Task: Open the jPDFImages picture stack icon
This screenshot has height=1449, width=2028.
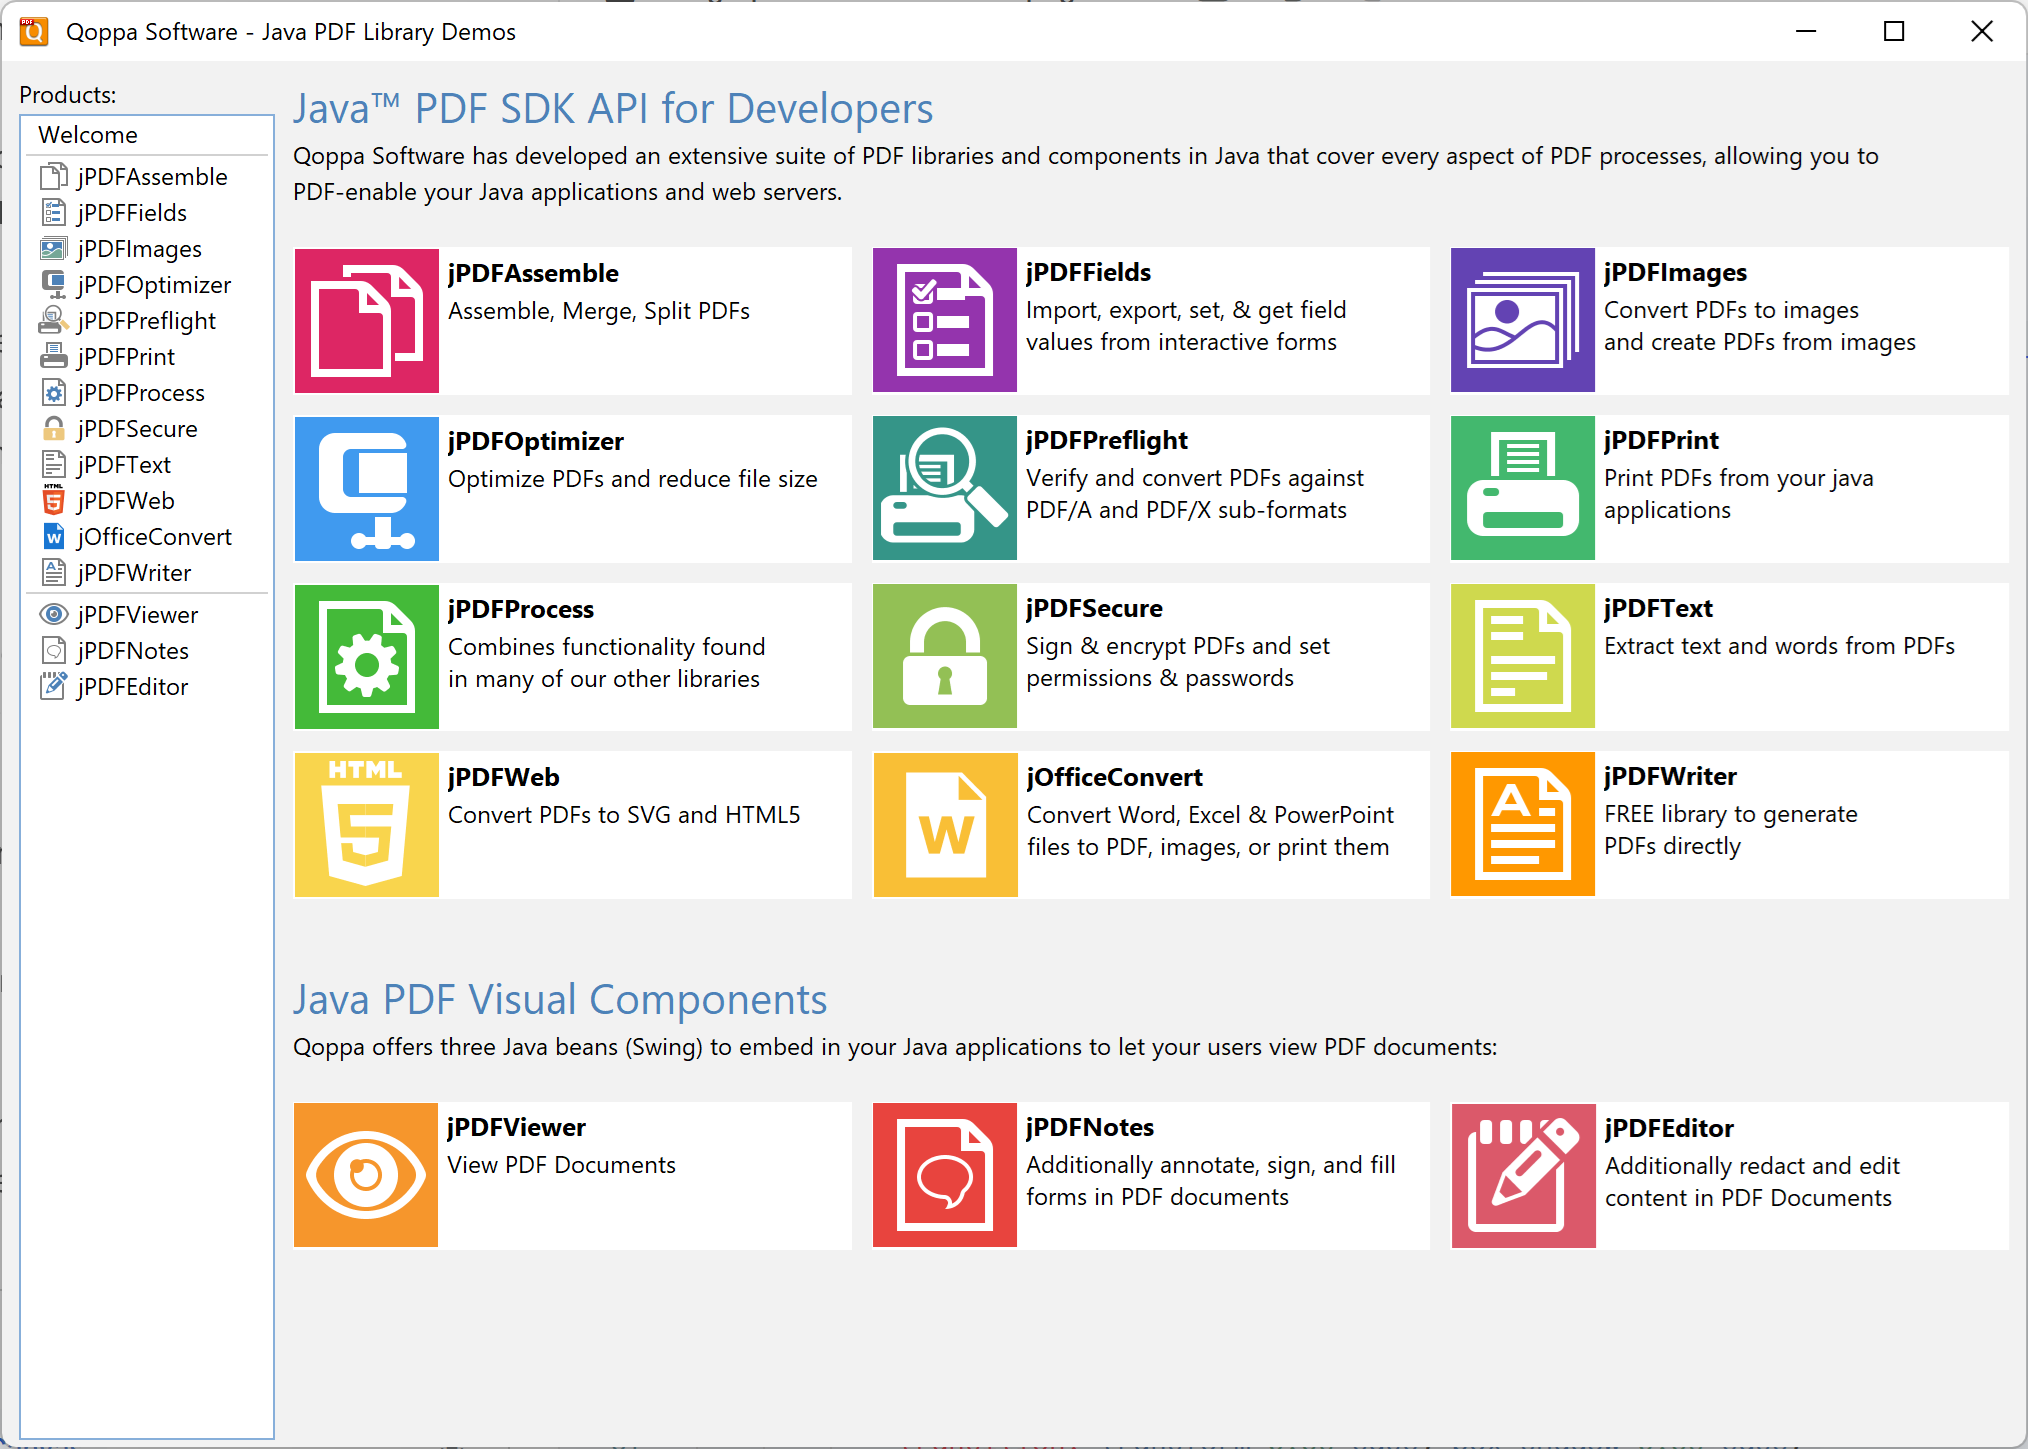Action: point(1522,320)
